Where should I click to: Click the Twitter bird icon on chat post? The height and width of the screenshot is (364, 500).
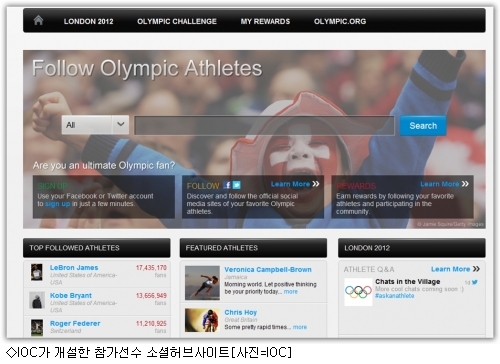475,282
